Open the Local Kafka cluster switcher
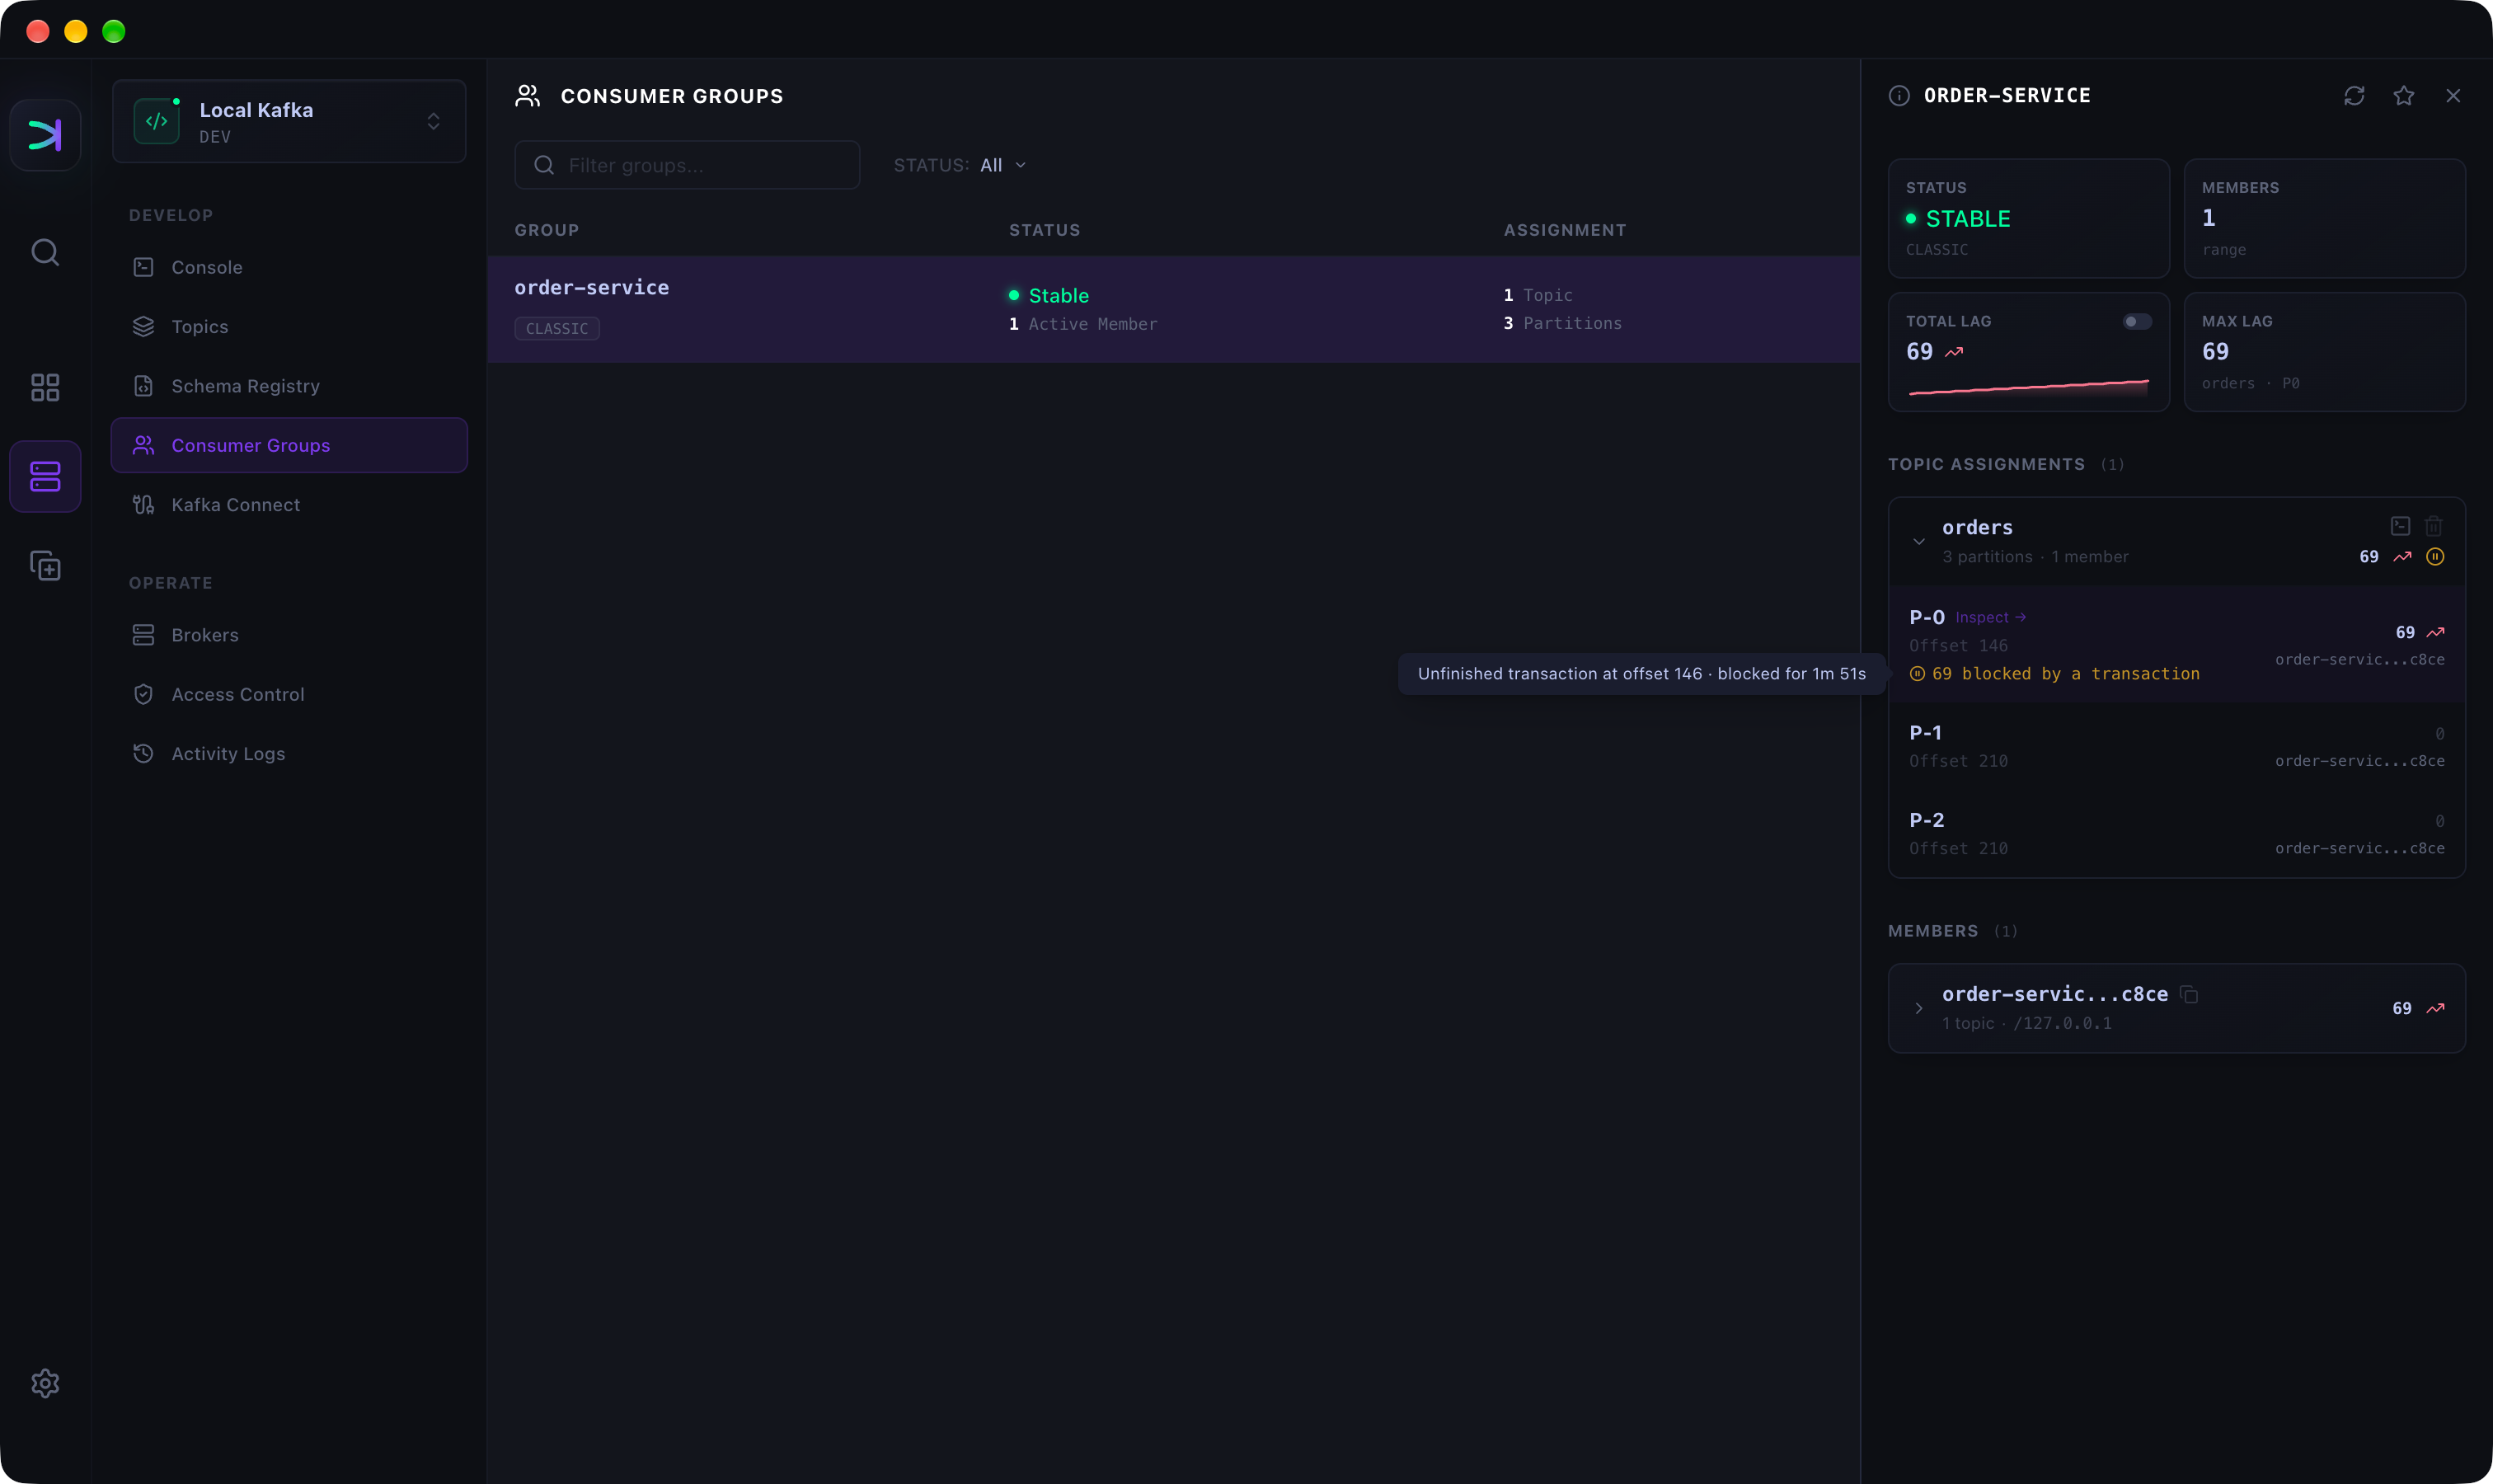This screenshot has height=1484, width=2493. point(289,121)
